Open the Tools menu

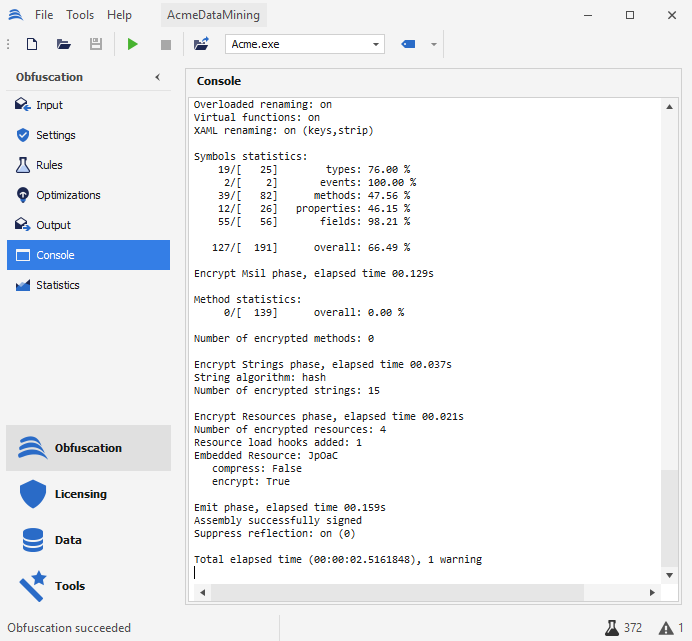80,15
